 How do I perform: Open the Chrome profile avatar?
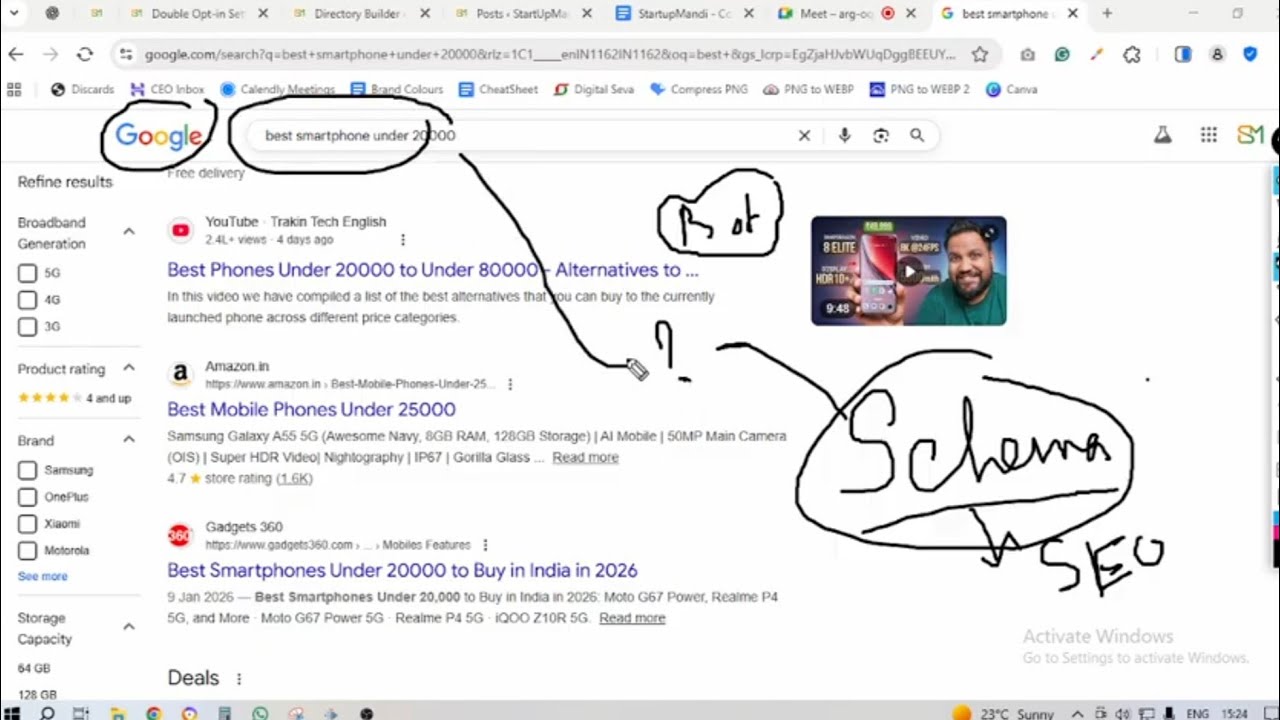pyautogui.click(x=1217, y=55)
